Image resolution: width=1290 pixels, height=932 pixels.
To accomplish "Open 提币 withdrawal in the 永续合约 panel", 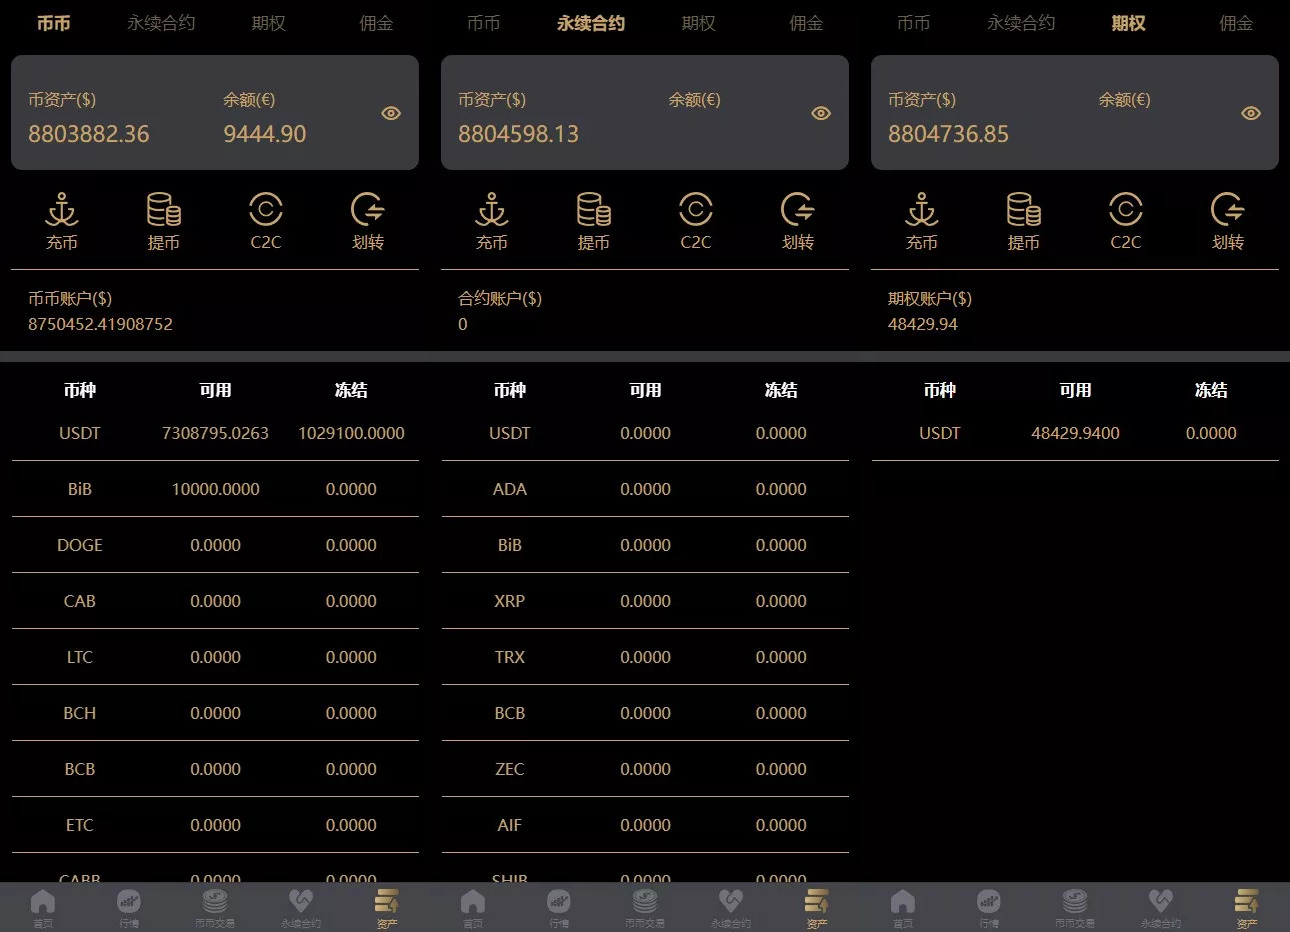I will point(594,220).
